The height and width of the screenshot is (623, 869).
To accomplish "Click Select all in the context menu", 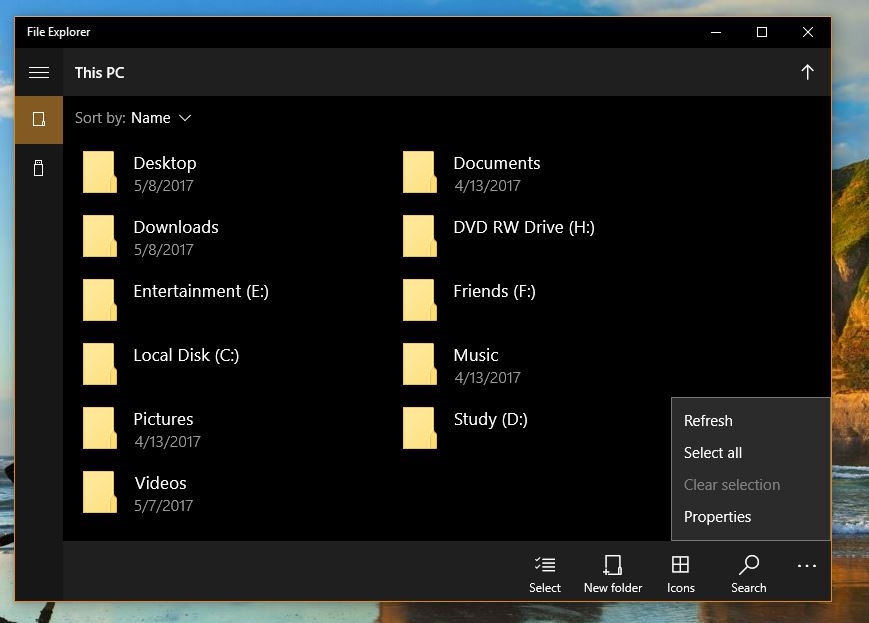I will [x=713, y=452].
